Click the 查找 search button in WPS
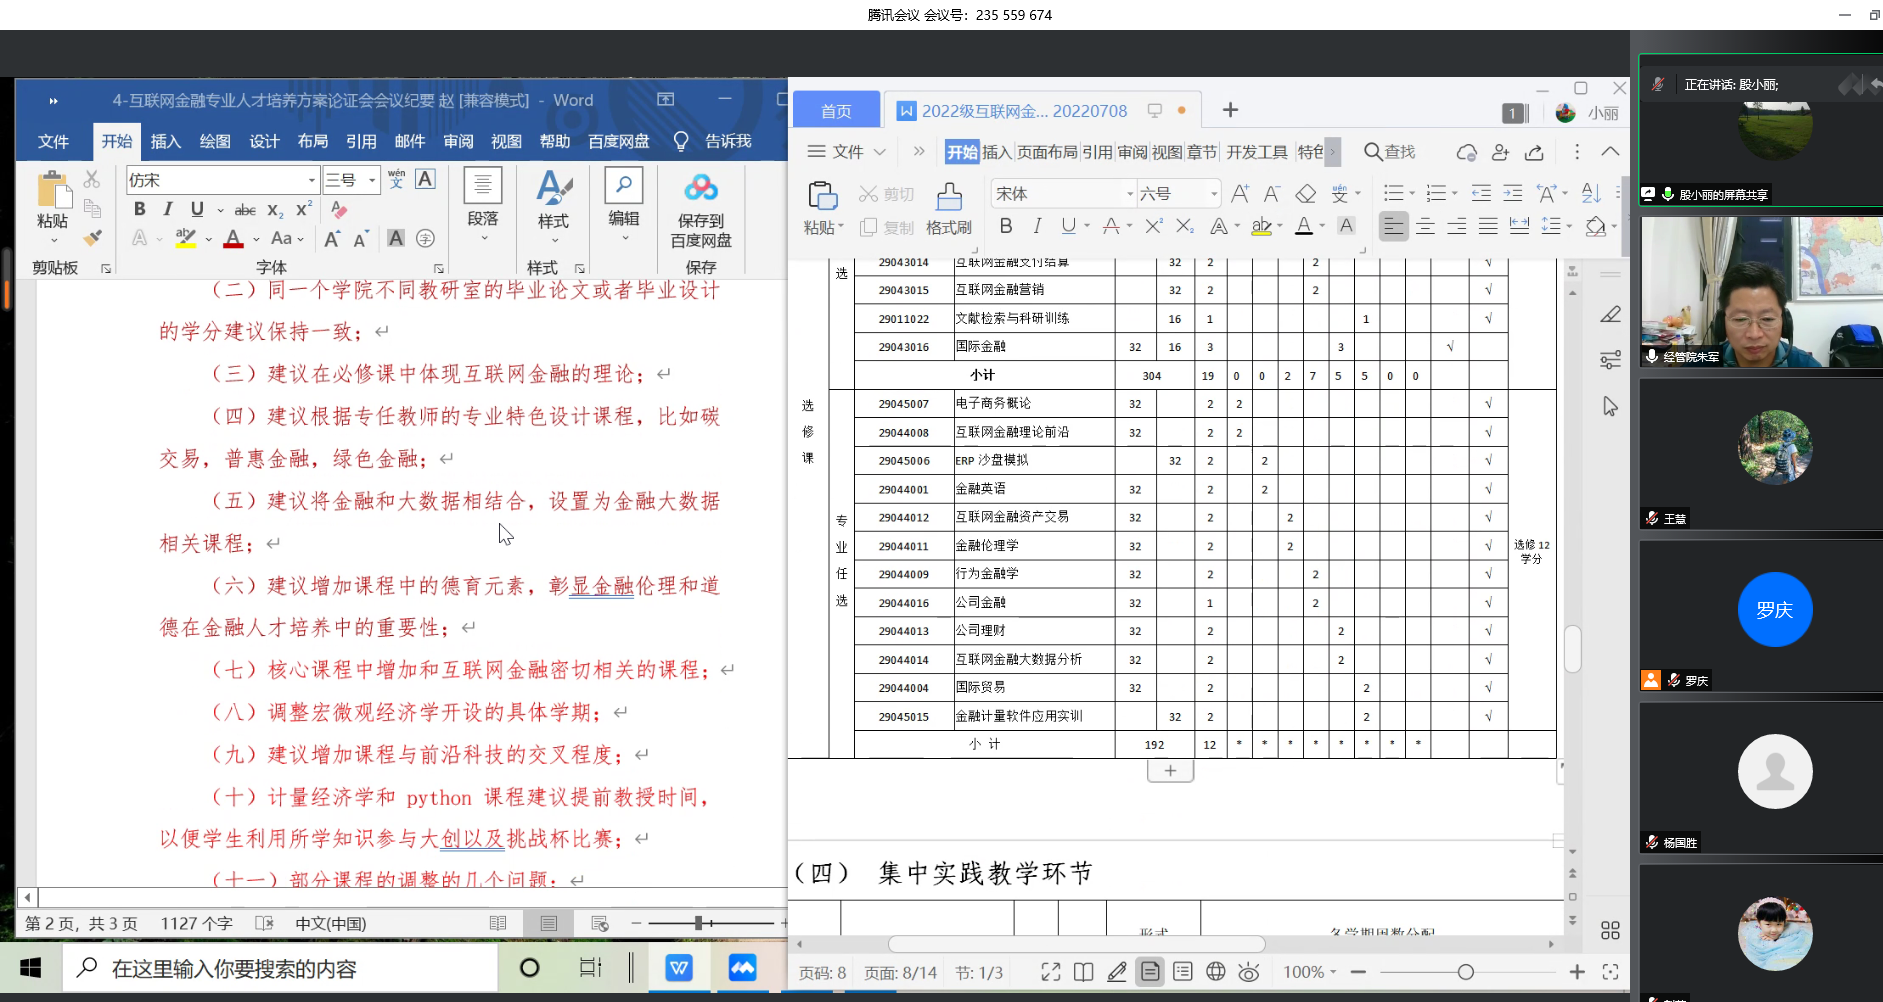Viewport: 1883px width, 1002px height. [1390, 152]
